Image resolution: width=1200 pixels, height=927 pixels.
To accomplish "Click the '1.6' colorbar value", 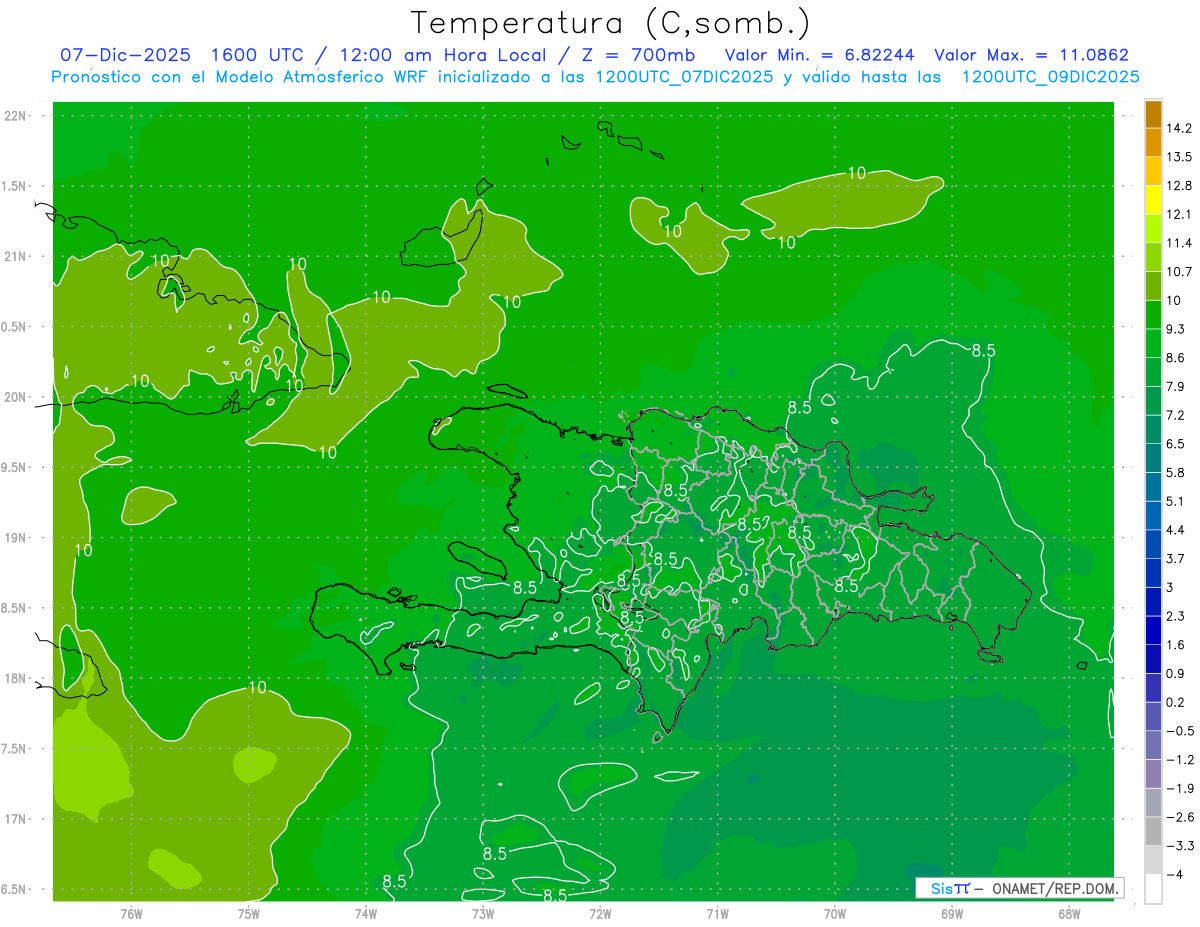I will point(1175,645).
